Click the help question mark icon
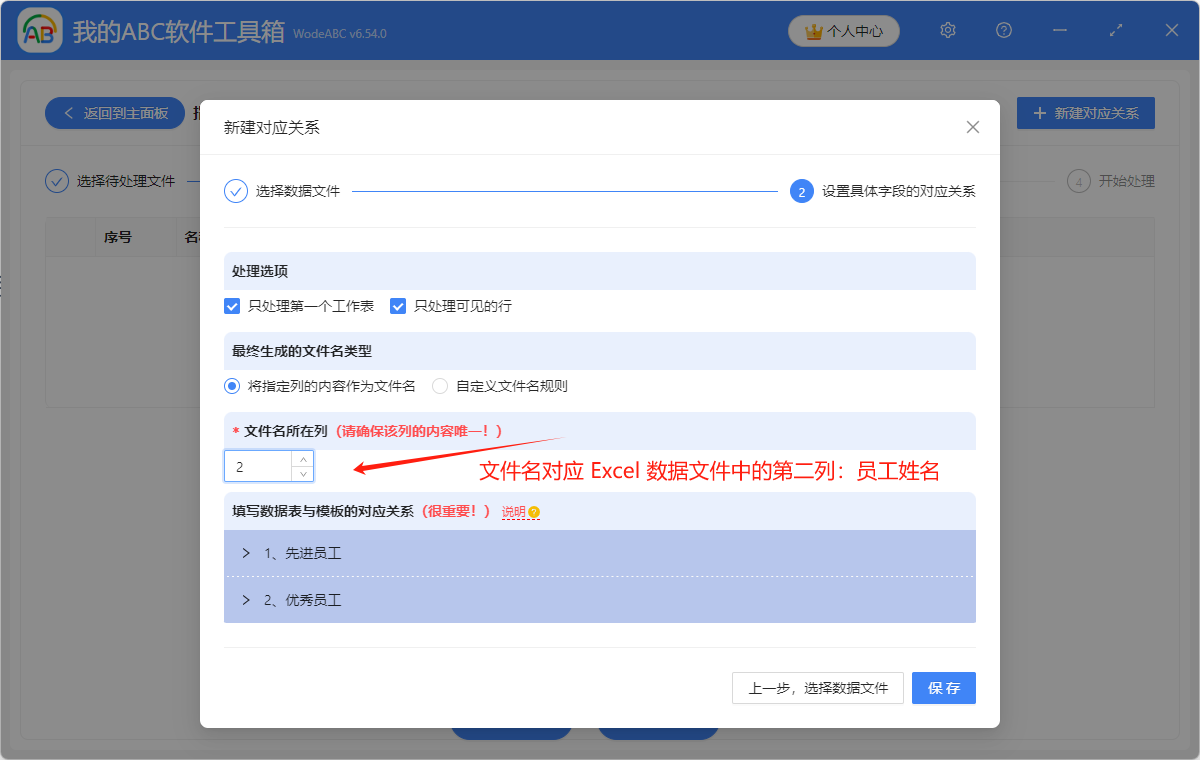The width and height of the screenshot is (1200, 760). pos(1003,30)
